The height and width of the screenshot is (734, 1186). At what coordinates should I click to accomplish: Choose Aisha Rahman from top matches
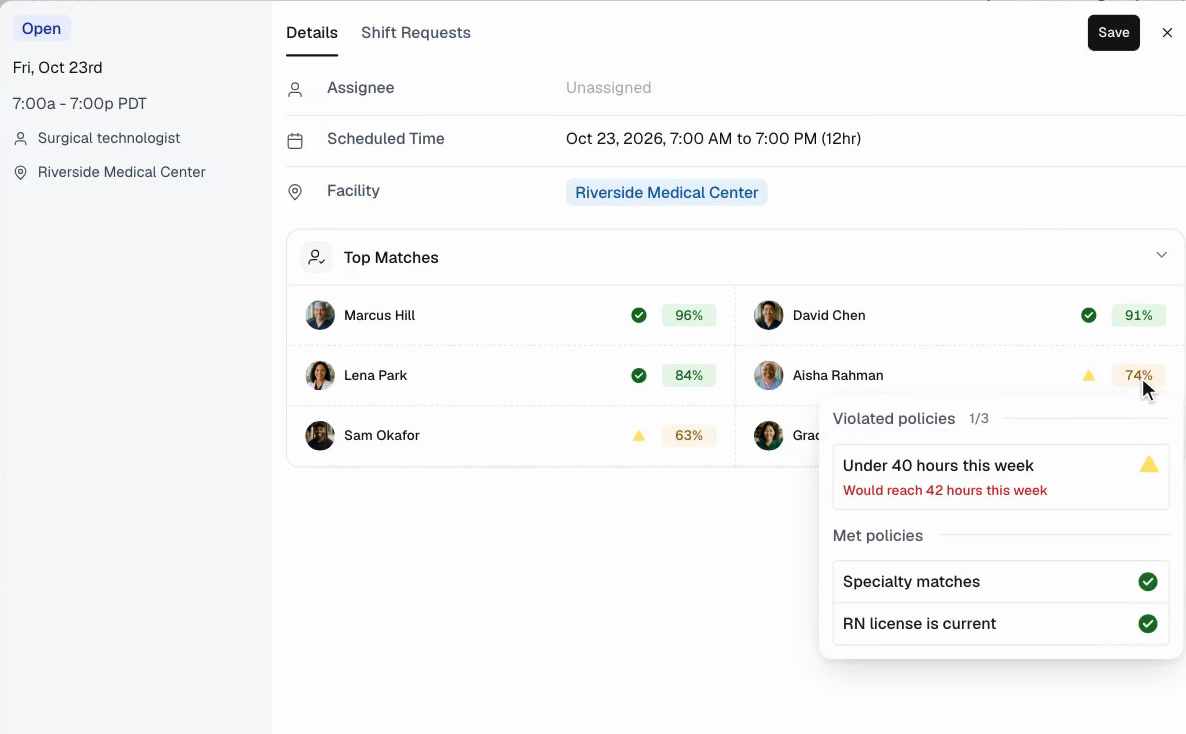click(838, 375)
